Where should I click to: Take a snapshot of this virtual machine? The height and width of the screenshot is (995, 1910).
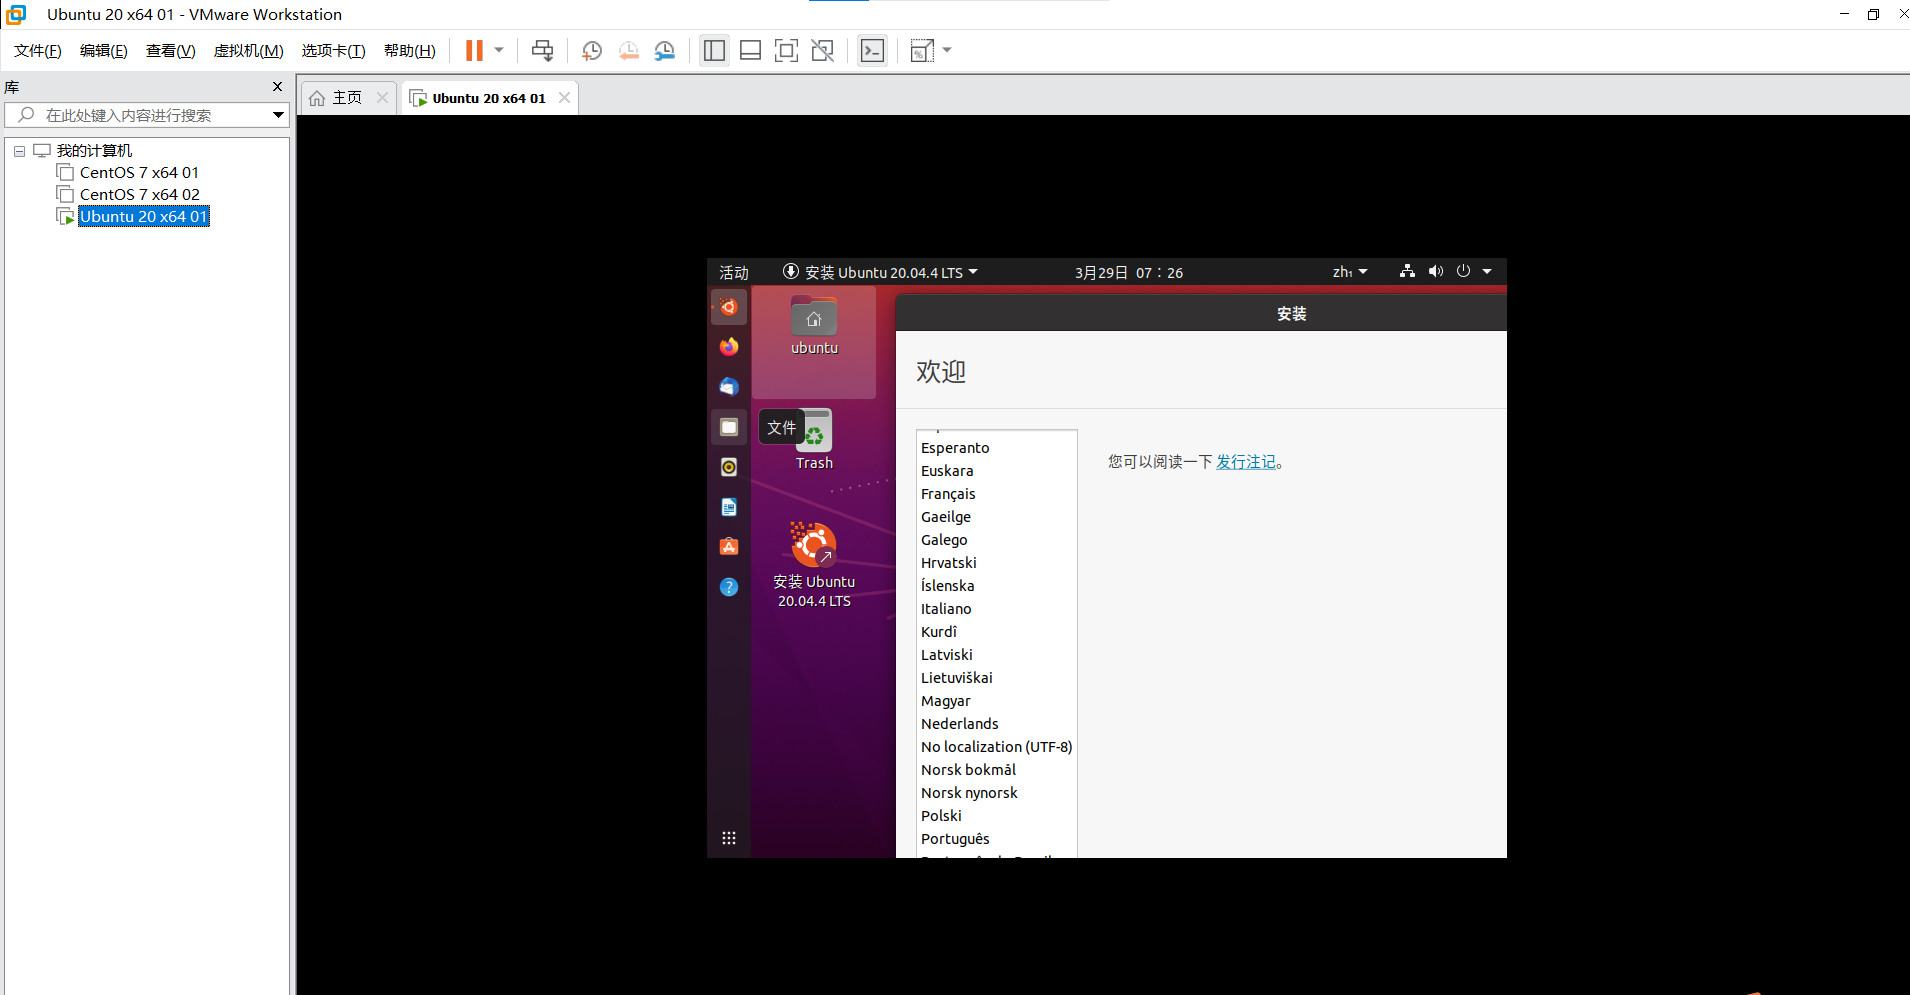592,50
